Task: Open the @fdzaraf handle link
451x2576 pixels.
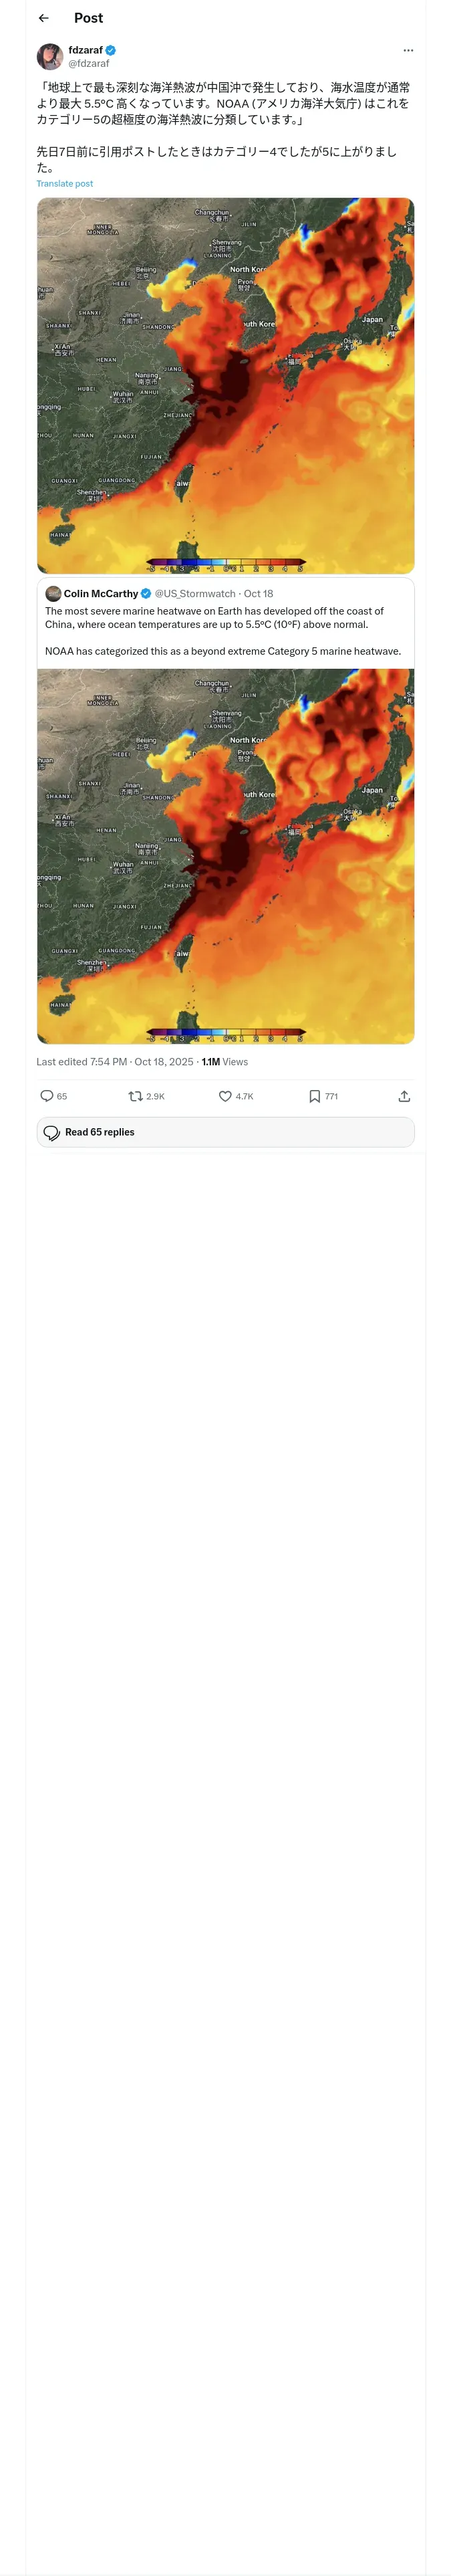Action: (x=88, y=63)
